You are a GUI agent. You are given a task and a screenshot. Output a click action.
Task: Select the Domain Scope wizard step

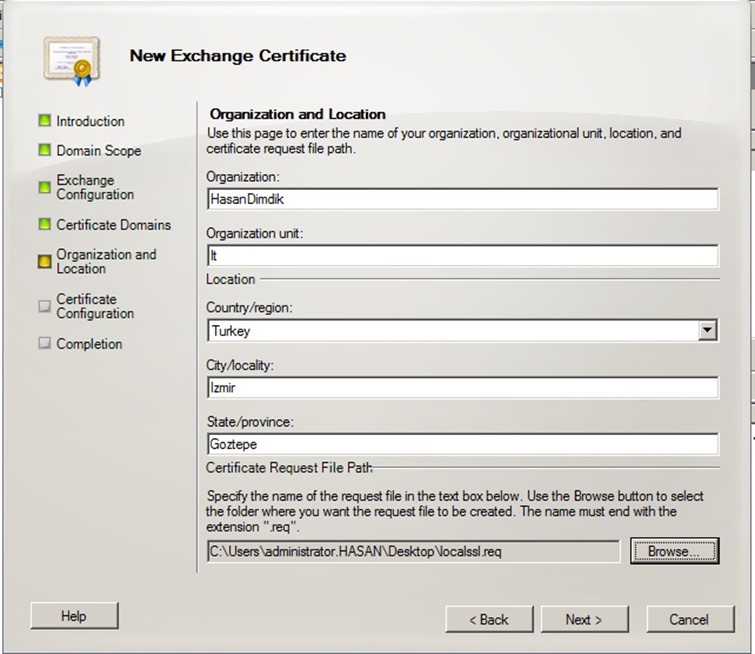point(99,150)
